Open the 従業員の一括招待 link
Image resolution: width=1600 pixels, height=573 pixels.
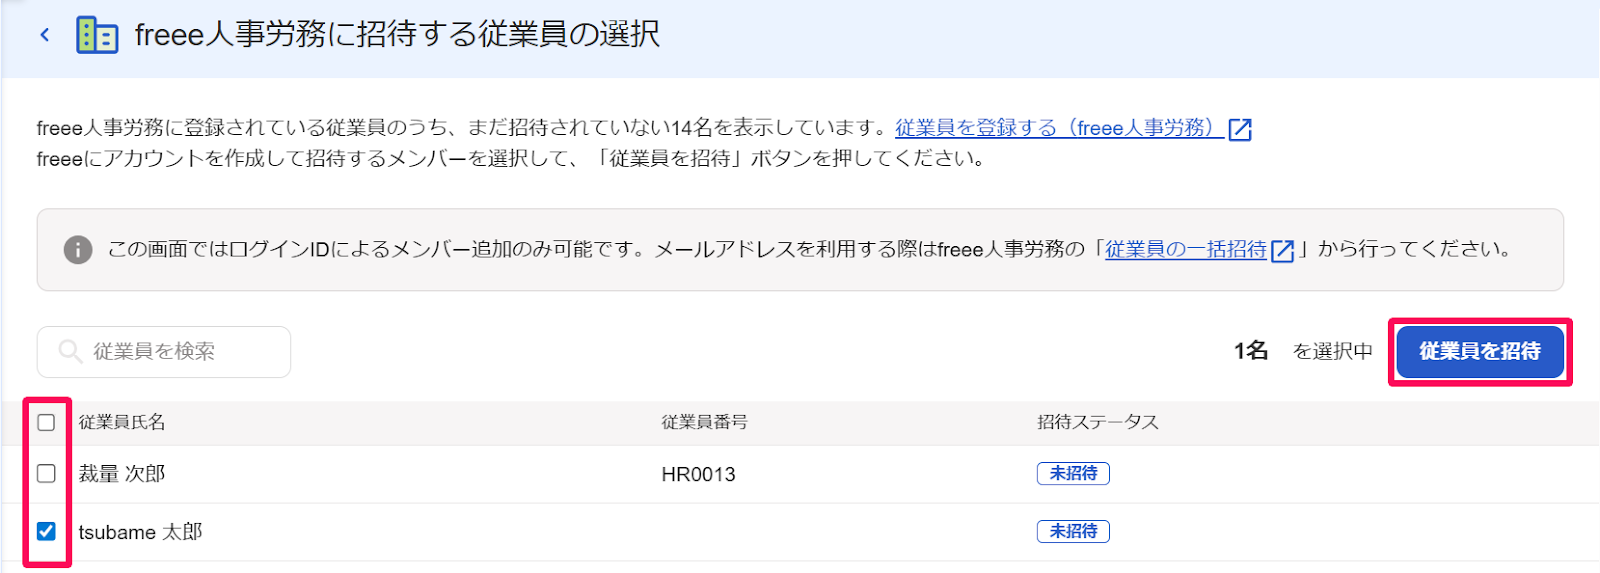coord(1186,249)
